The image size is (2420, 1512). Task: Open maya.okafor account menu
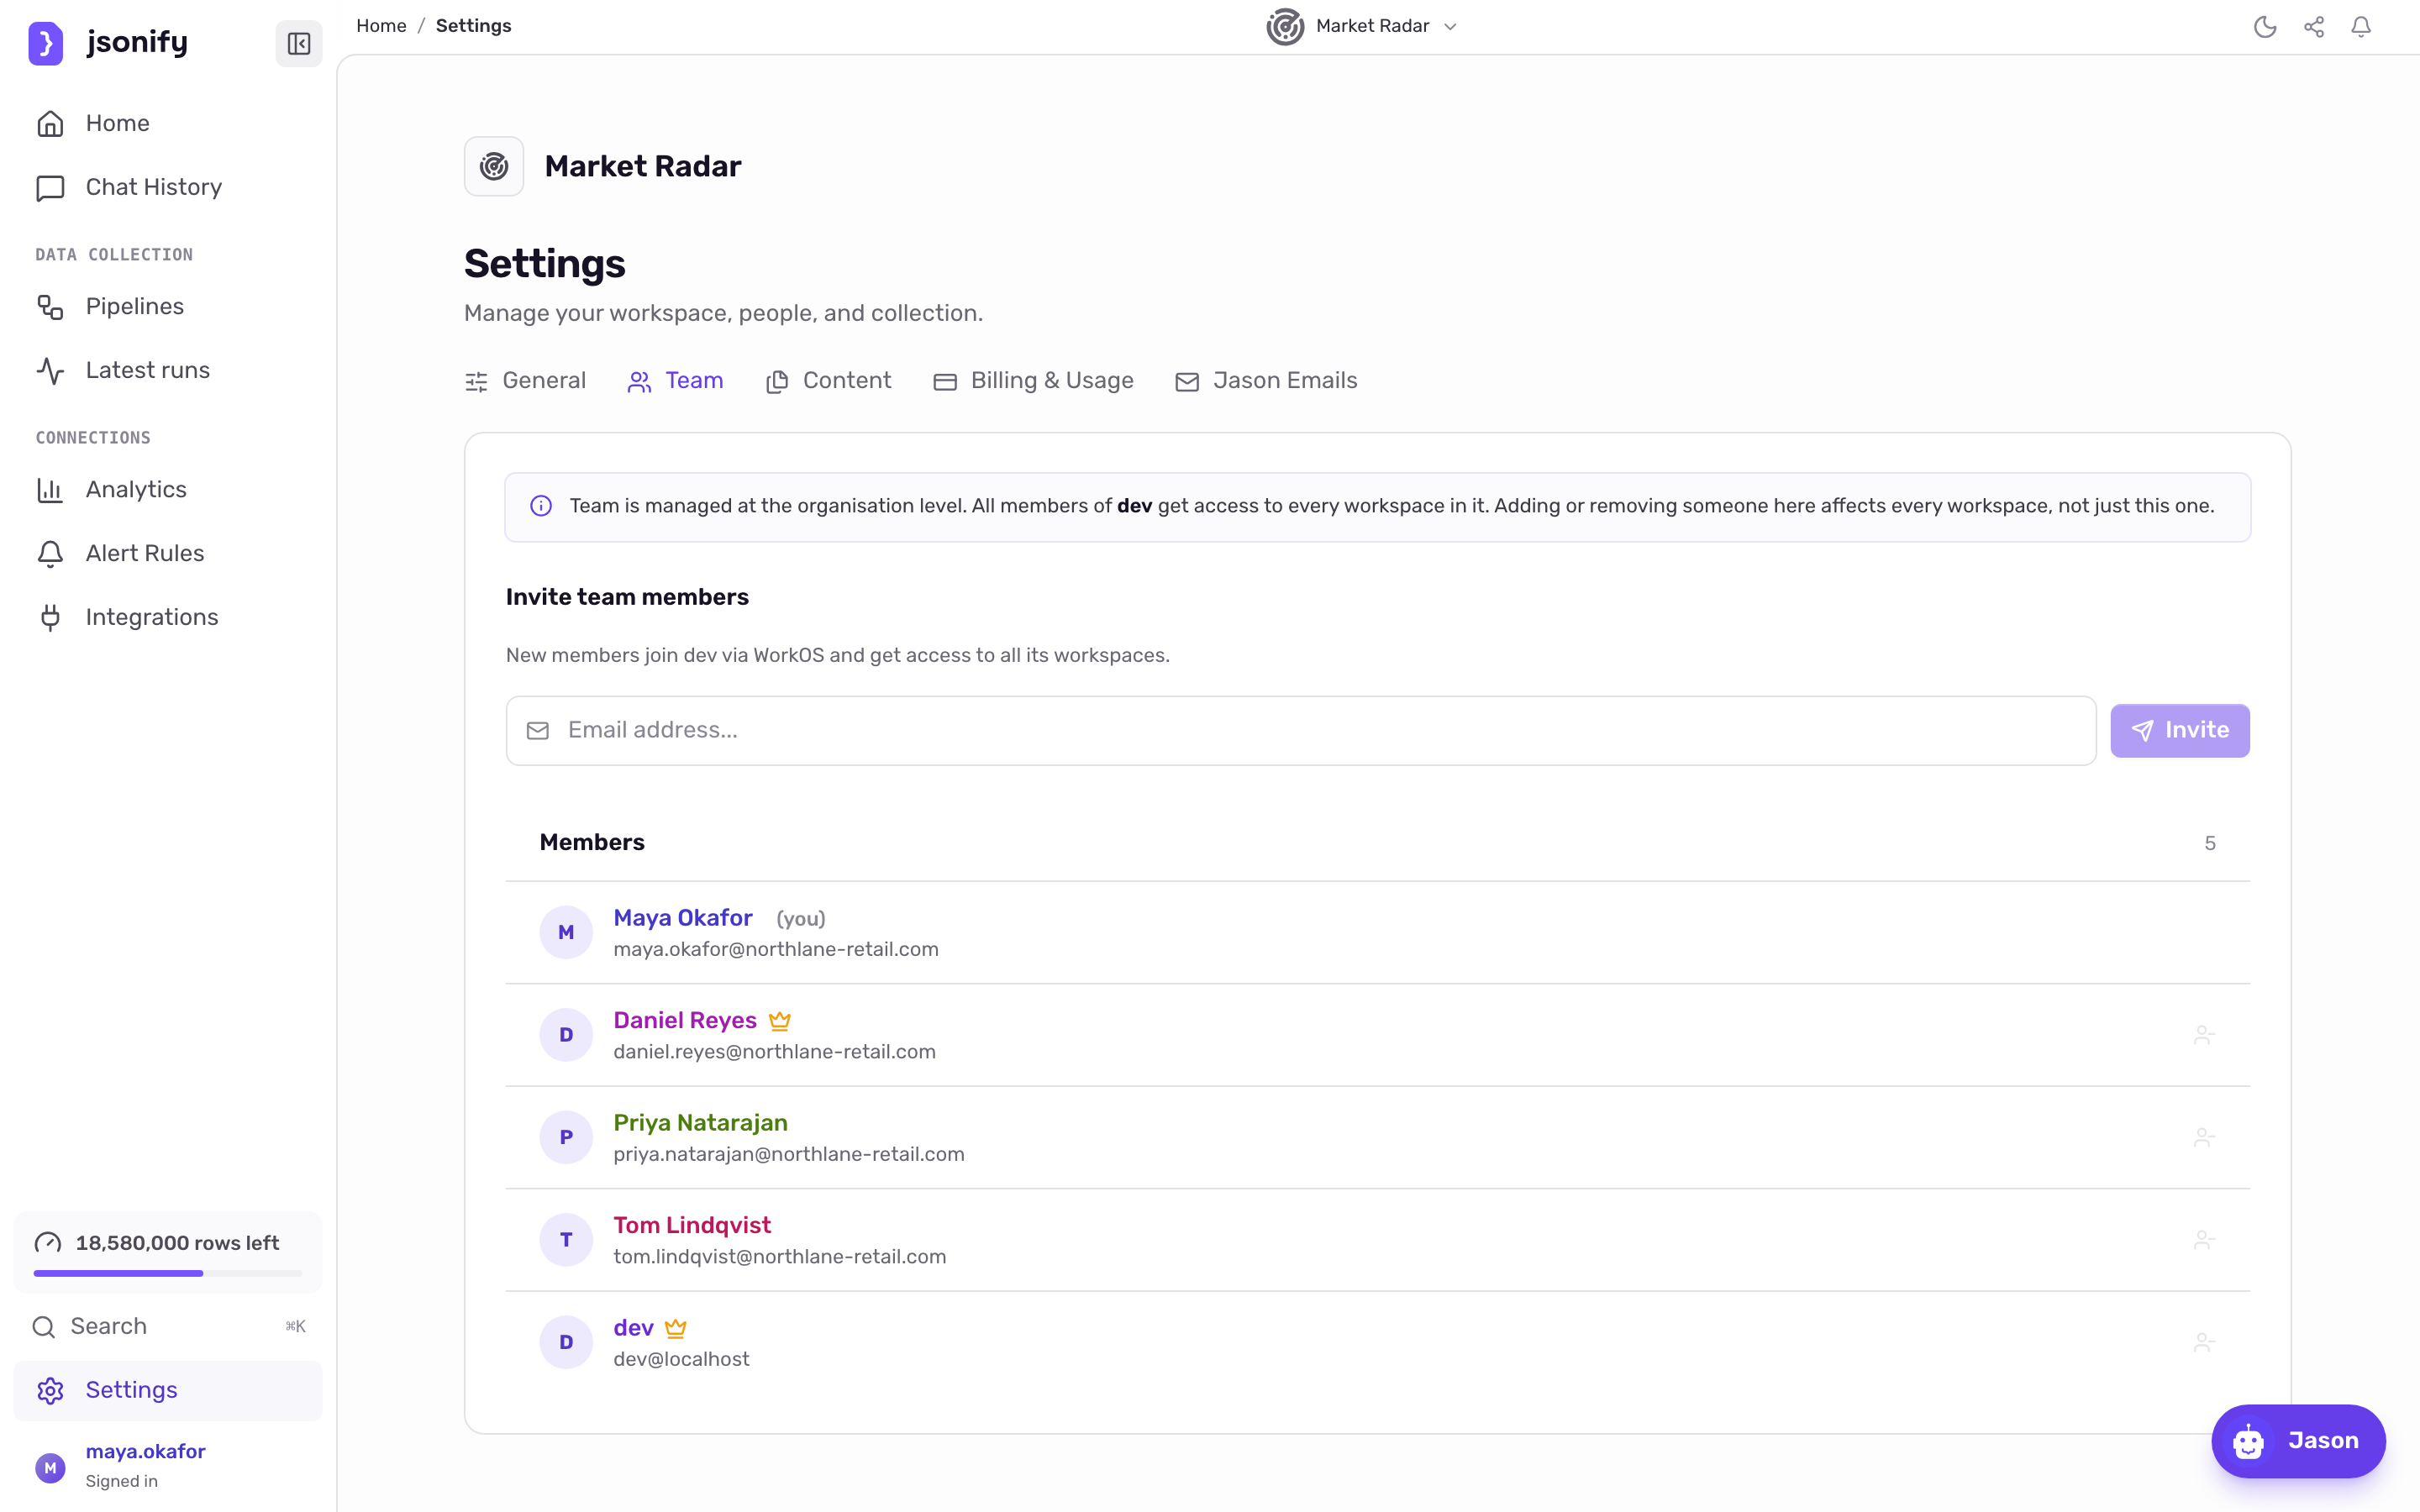pos(168,1465)
